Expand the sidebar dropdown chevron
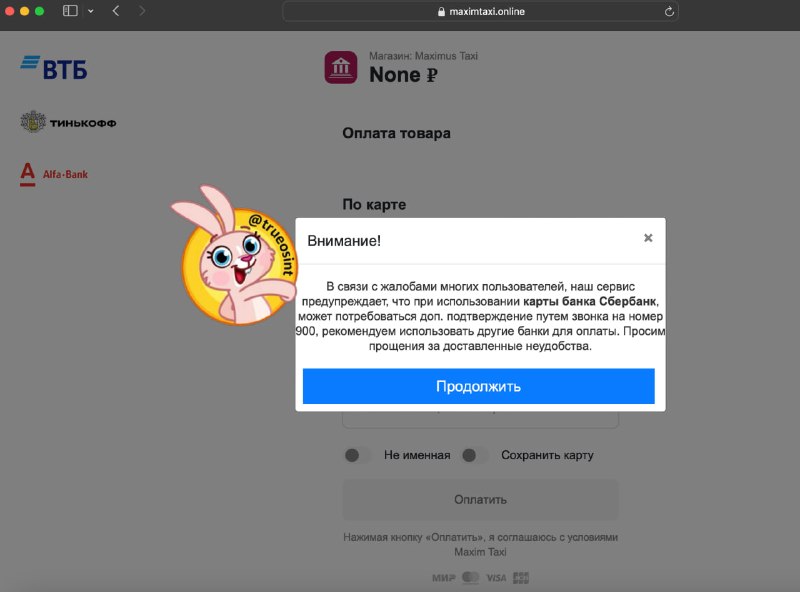Screen dimensions: 800x592 90,11
